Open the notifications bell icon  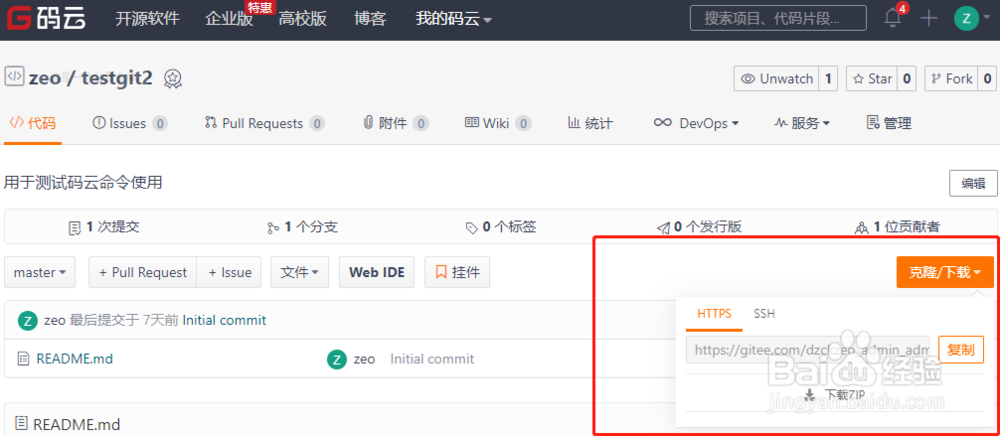click(893, 18)
